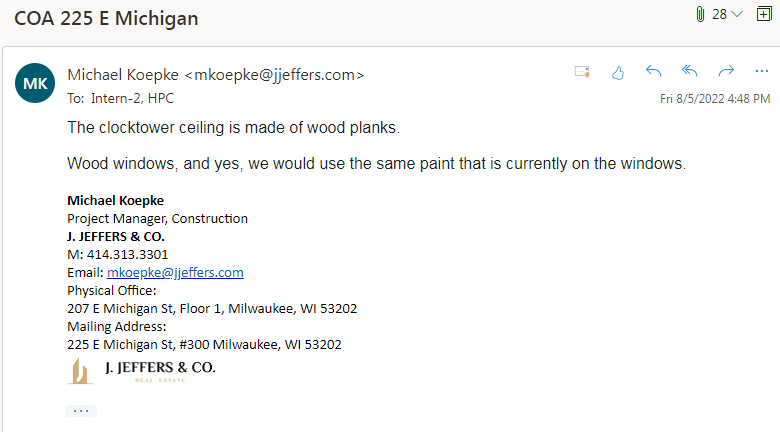780x432 pixels.
Task: Expand the 28 attachments dropdown chevron
Action: point(738,14)
